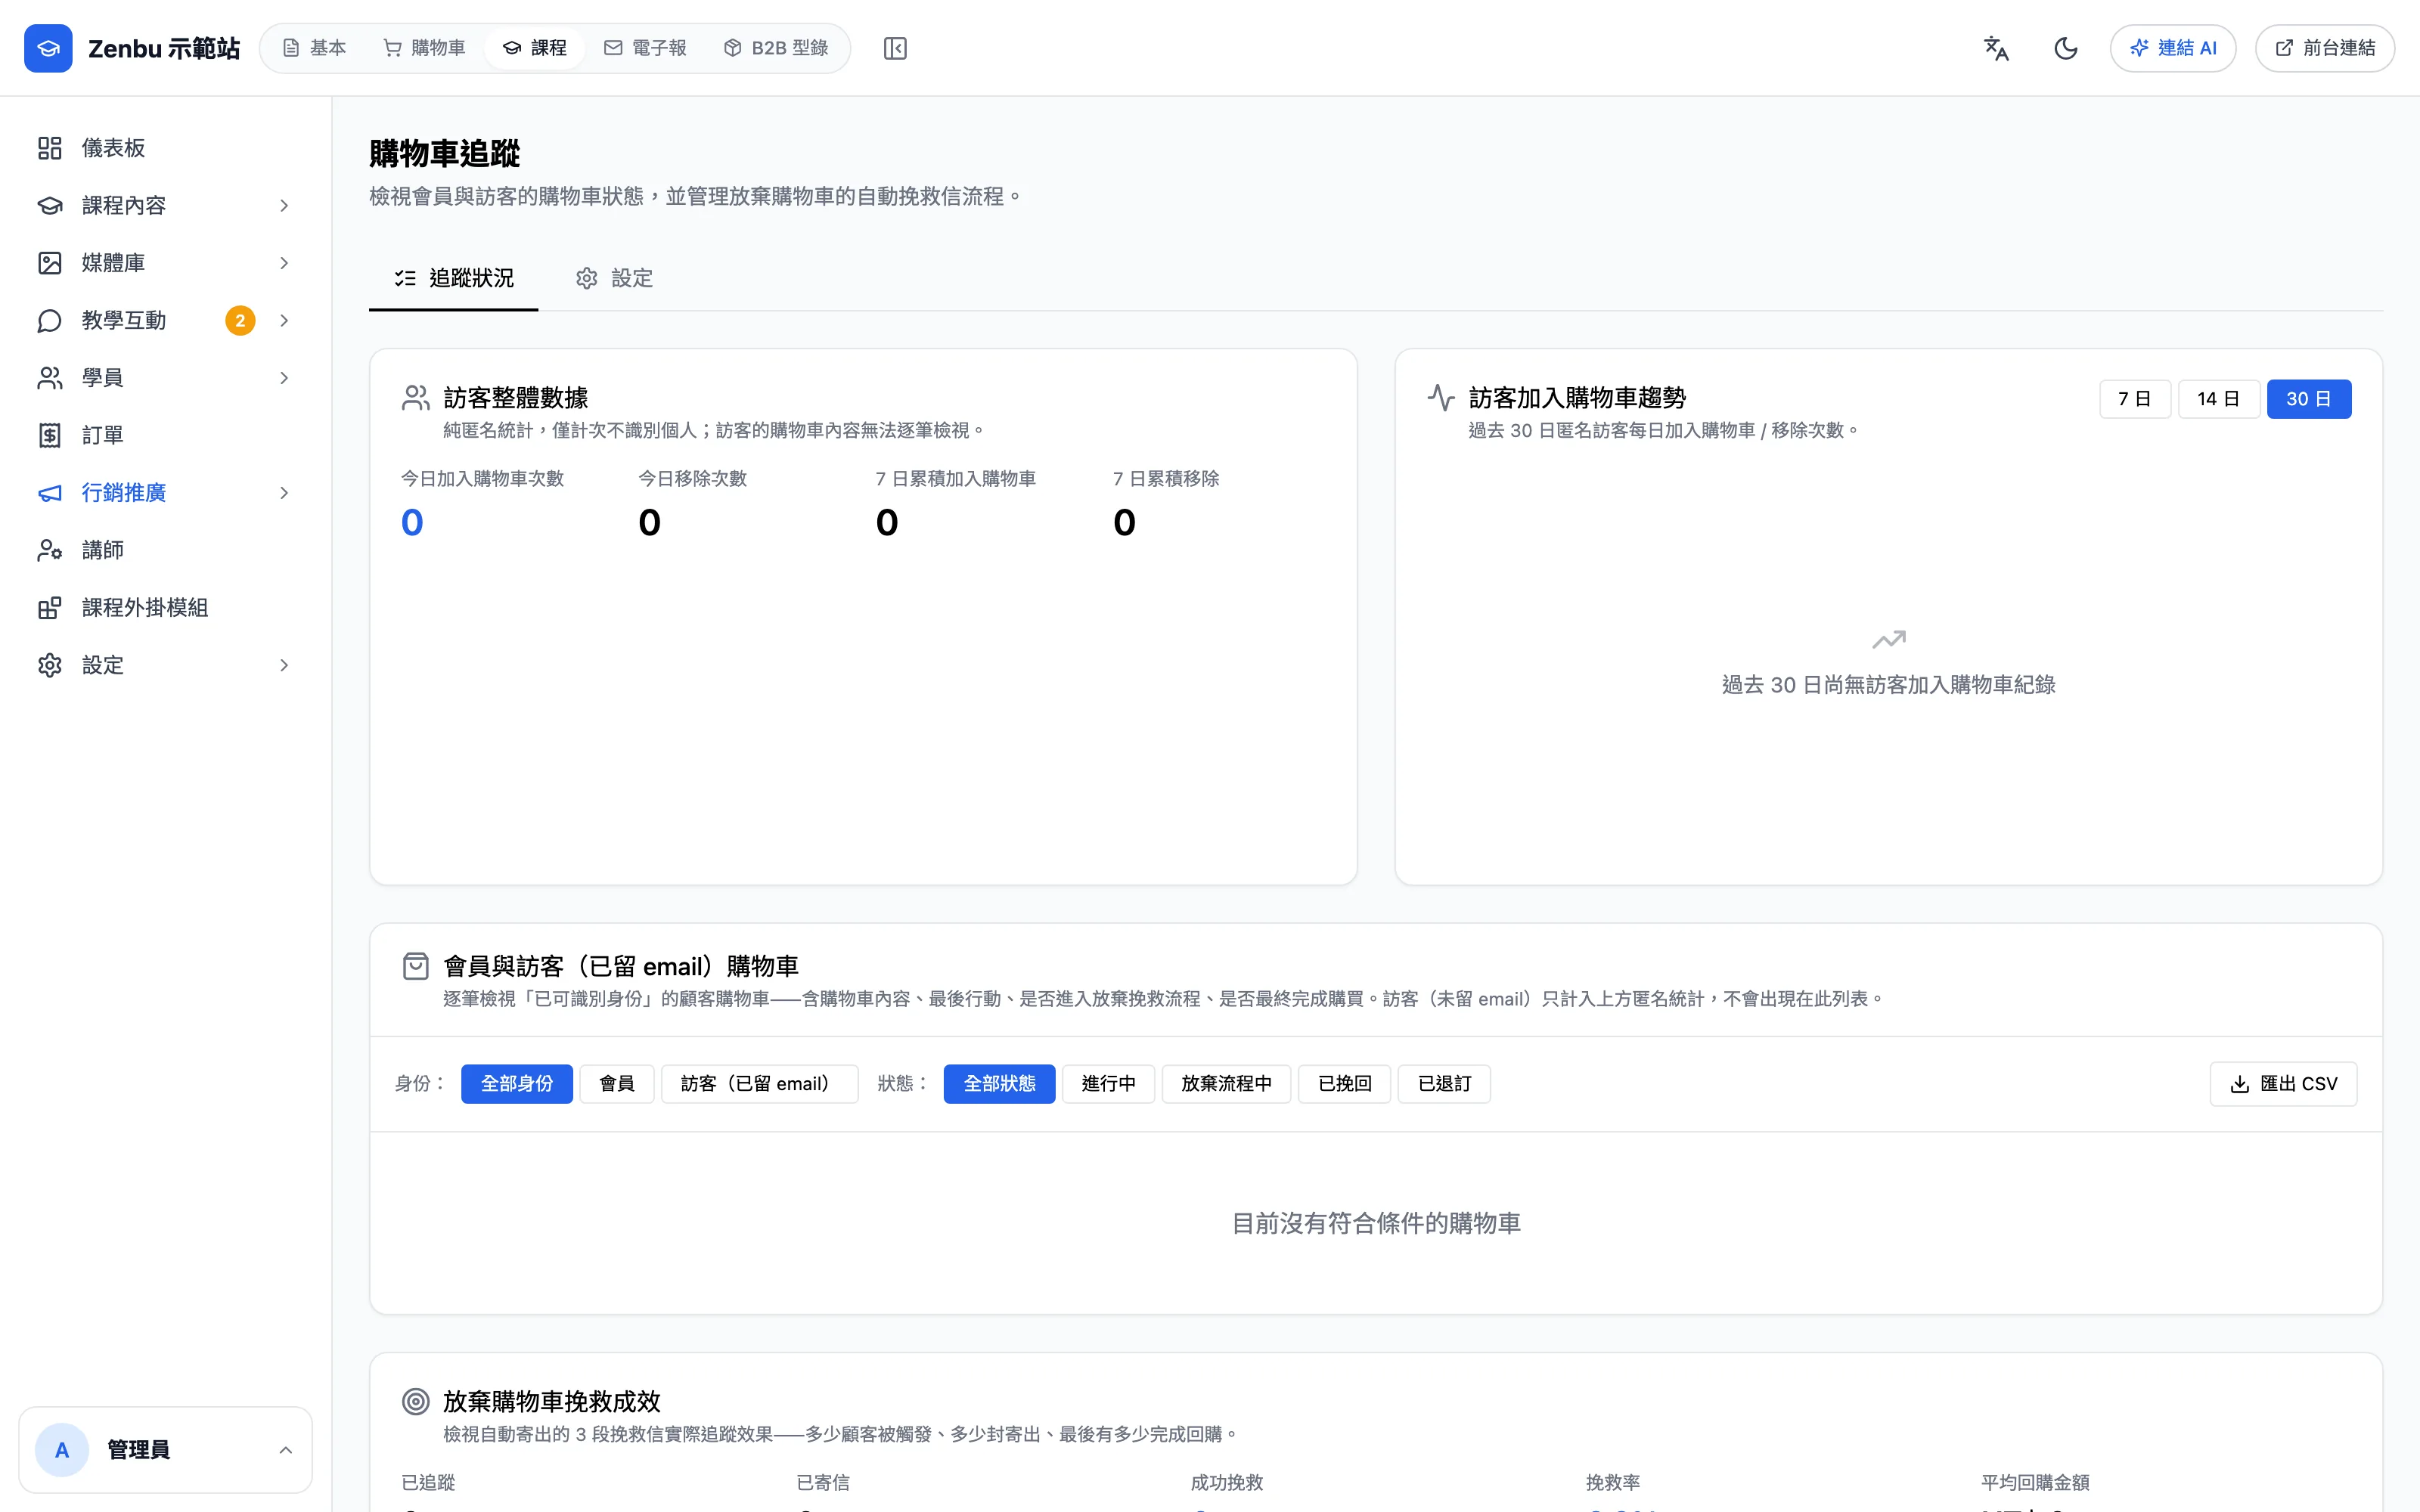The width and height of the screenshot is (2420, 1512).
Task: Expand the 行銷推廣 sidebar chevron
Action: (284, 493)
